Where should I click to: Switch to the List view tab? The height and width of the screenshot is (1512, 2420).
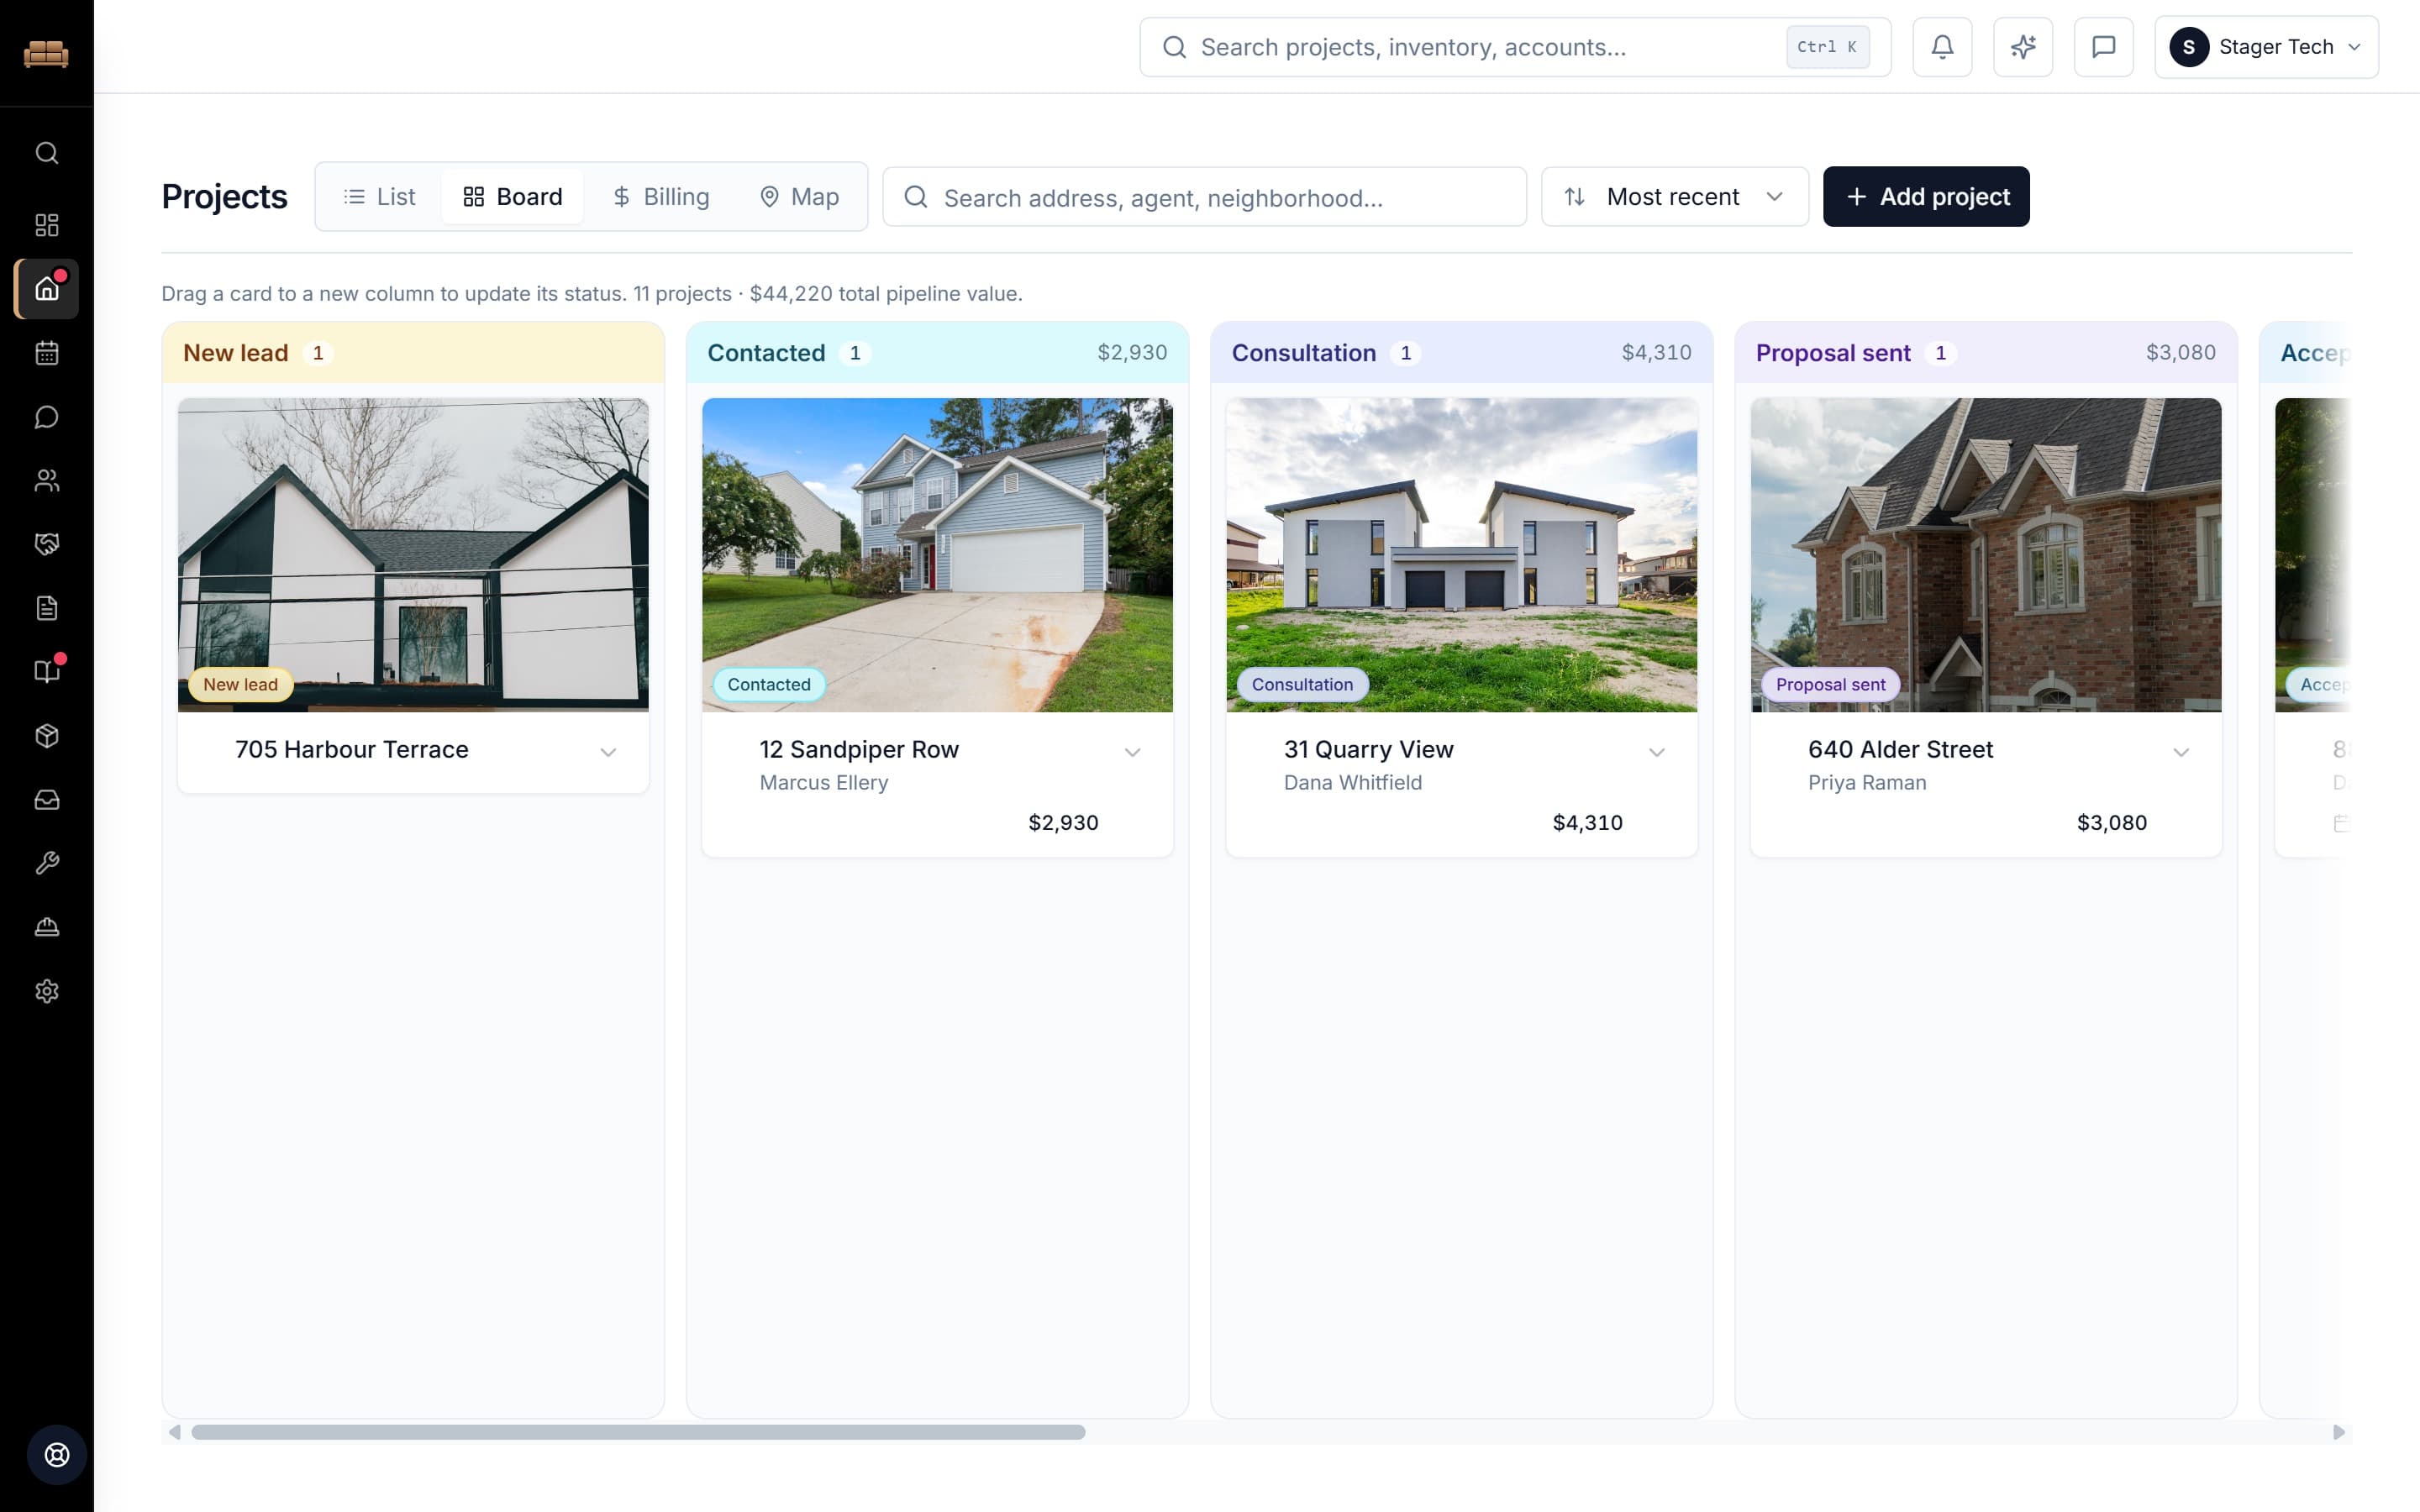click(379, 197)
